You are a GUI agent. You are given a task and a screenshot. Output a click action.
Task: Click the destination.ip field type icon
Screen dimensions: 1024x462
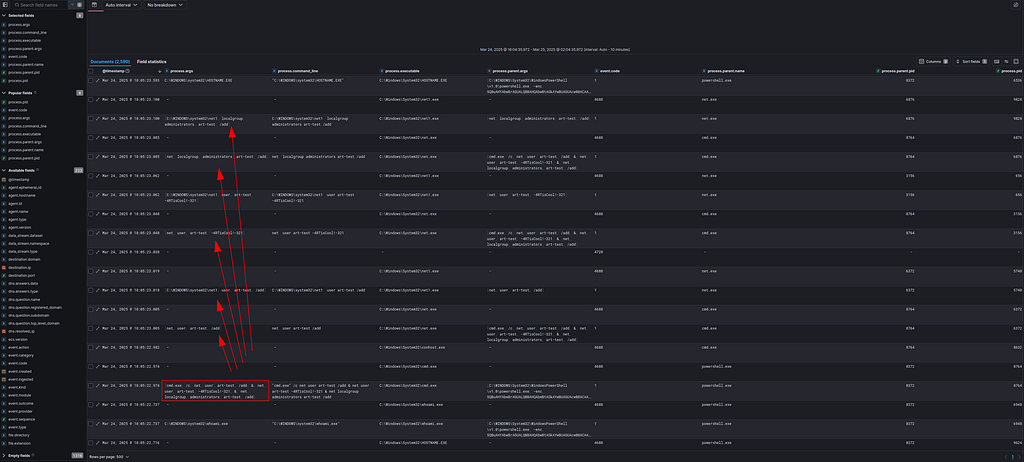(4, 267)
